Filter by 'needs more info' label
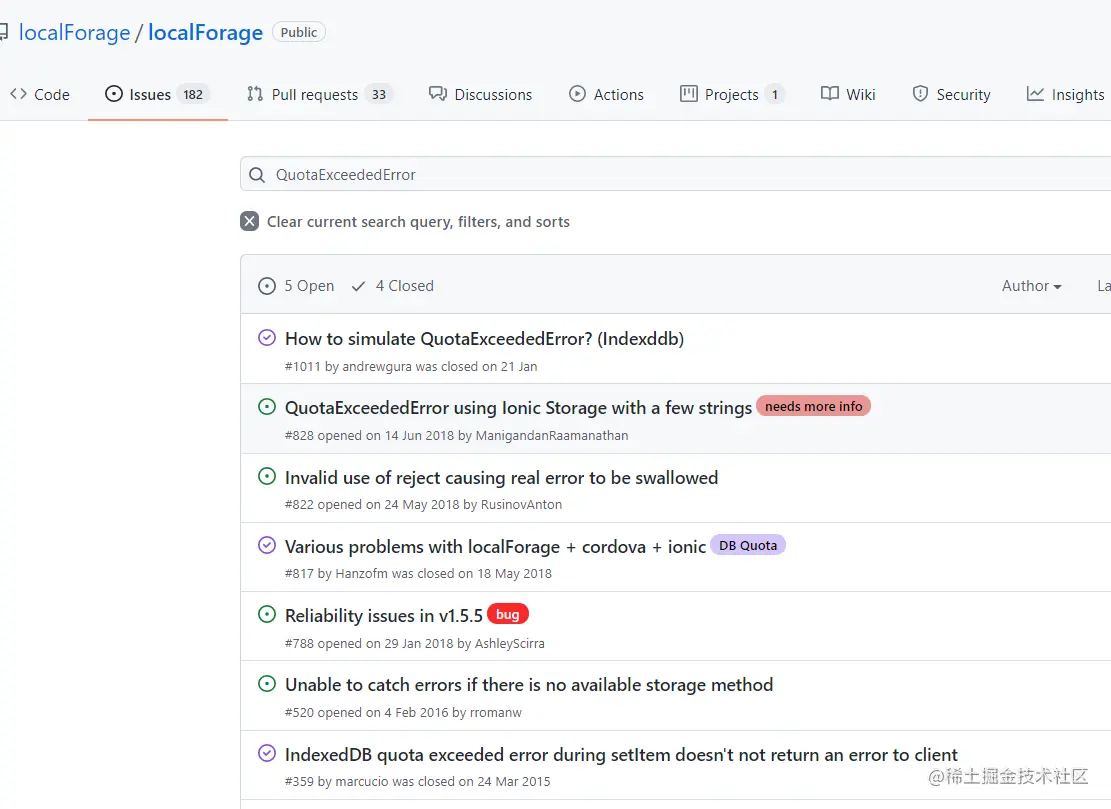Viewport: 1111px width, 809px height. [x=813, y=407]
